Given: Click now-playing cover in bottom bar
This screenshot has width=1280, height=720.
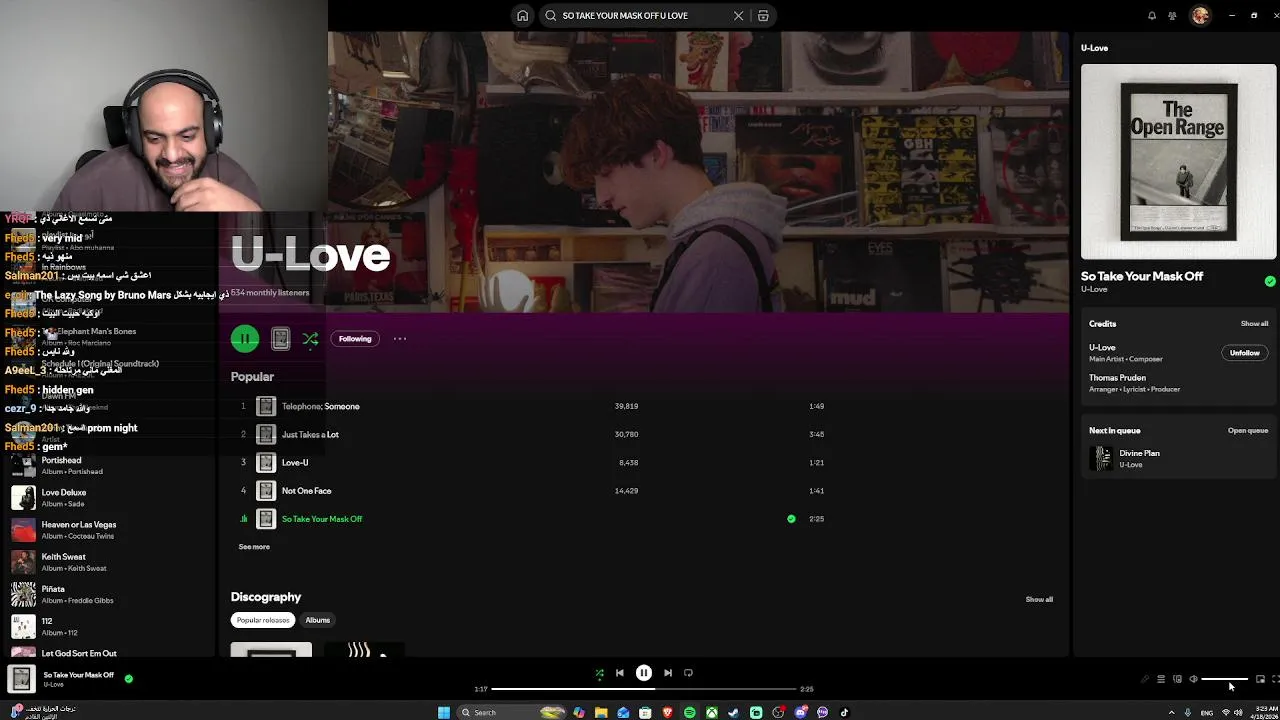Looking at the screenshot, I should click(x=21, y=679).
